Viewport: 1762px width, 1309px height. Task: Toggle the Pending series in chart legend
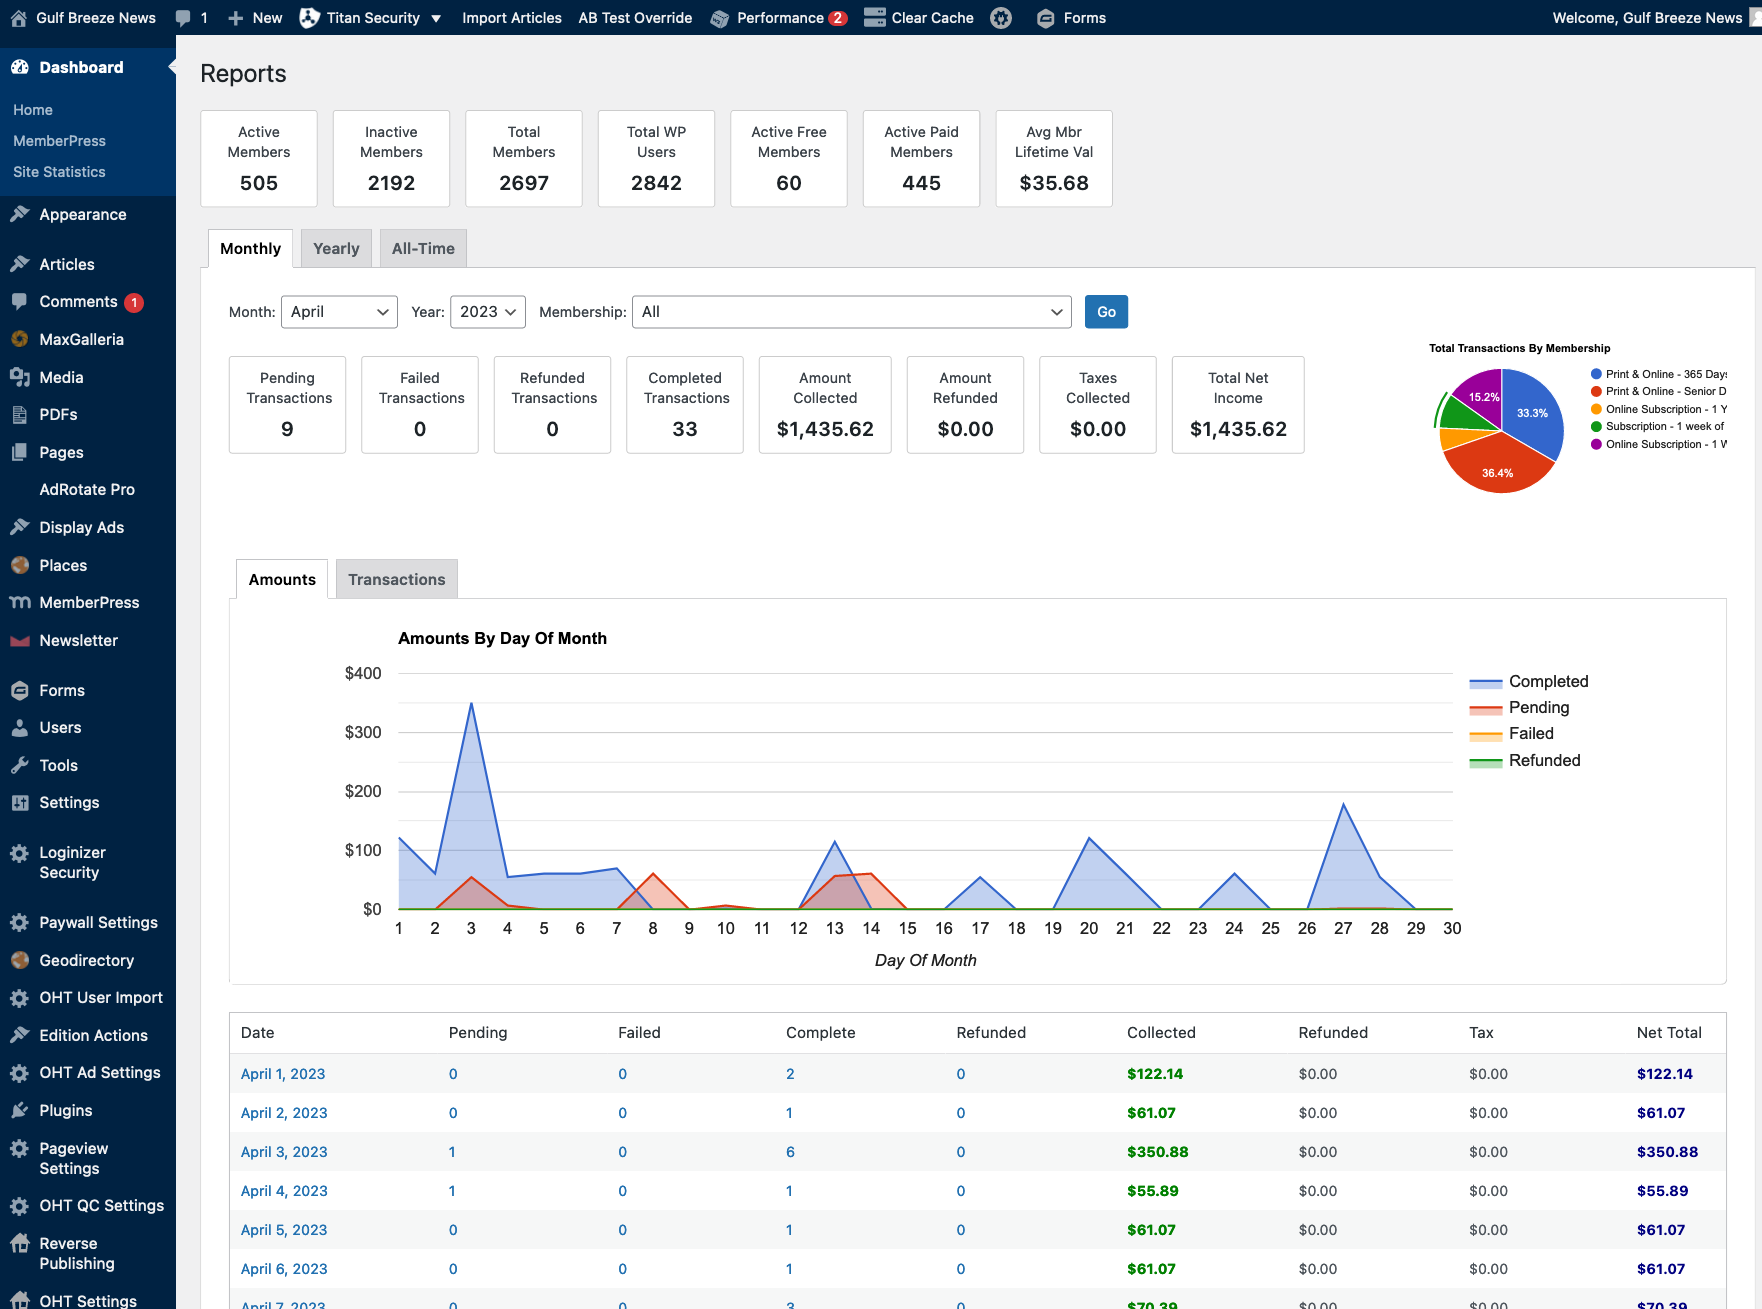pos(1538,707)
